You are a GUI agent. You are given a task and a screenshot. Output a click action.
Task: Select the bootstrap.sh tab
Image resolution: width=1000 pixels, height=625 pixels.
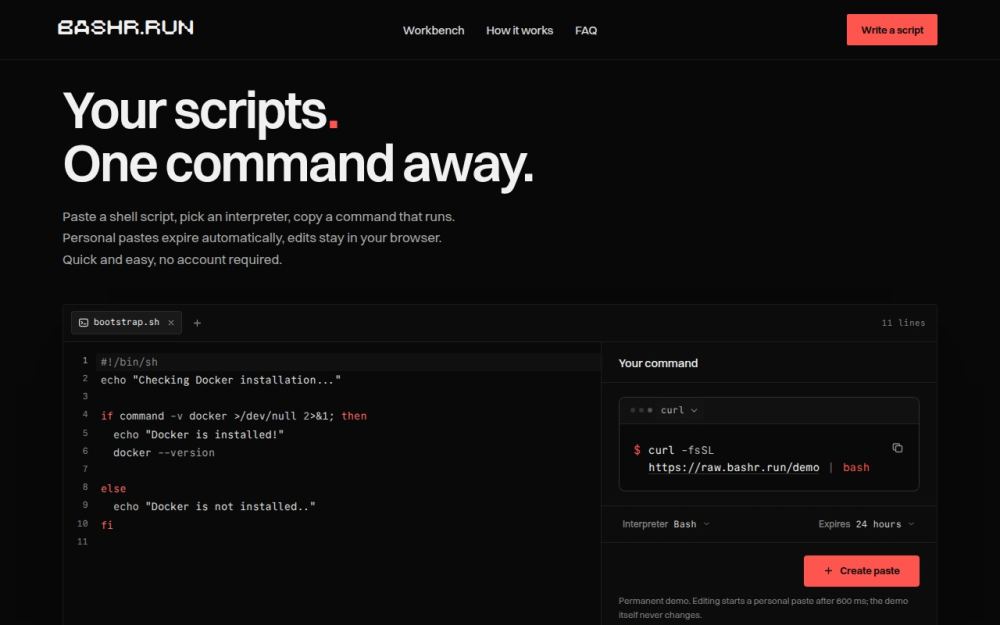tap(126, 323)
